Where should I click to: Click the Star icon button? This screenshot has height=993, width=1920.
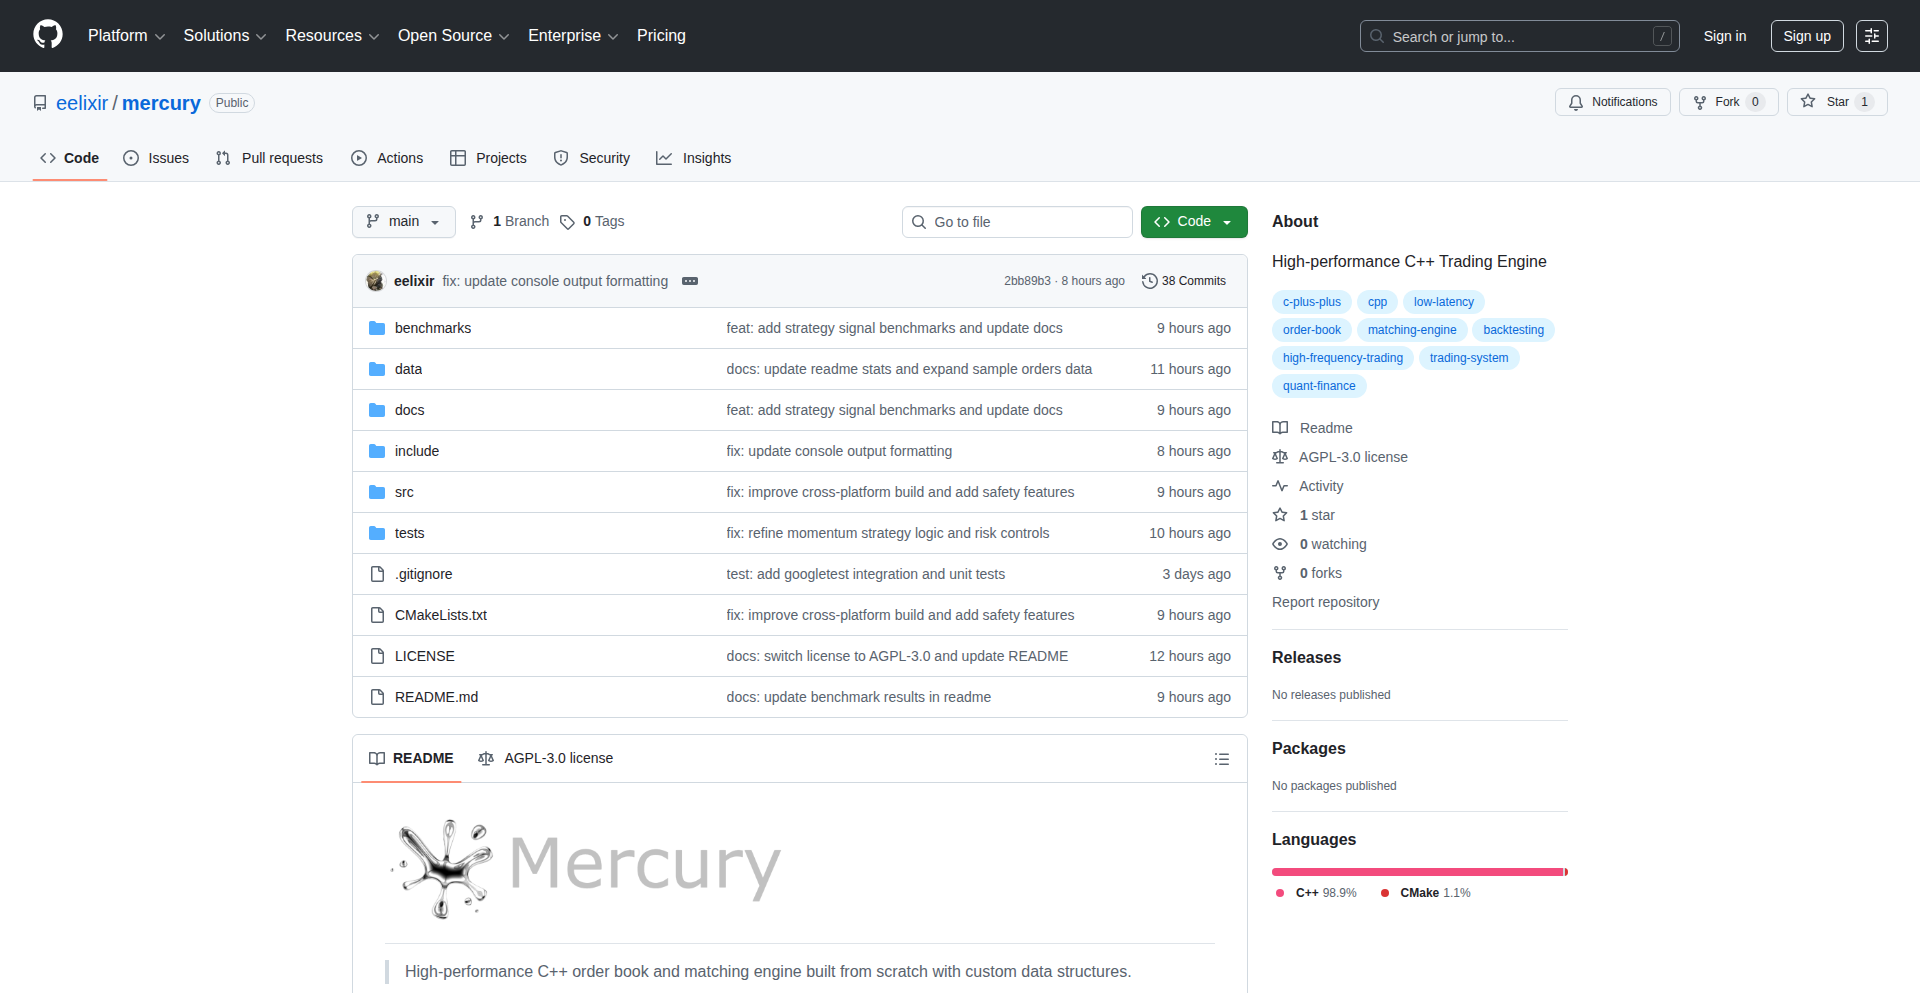(x=1808, y=102)
